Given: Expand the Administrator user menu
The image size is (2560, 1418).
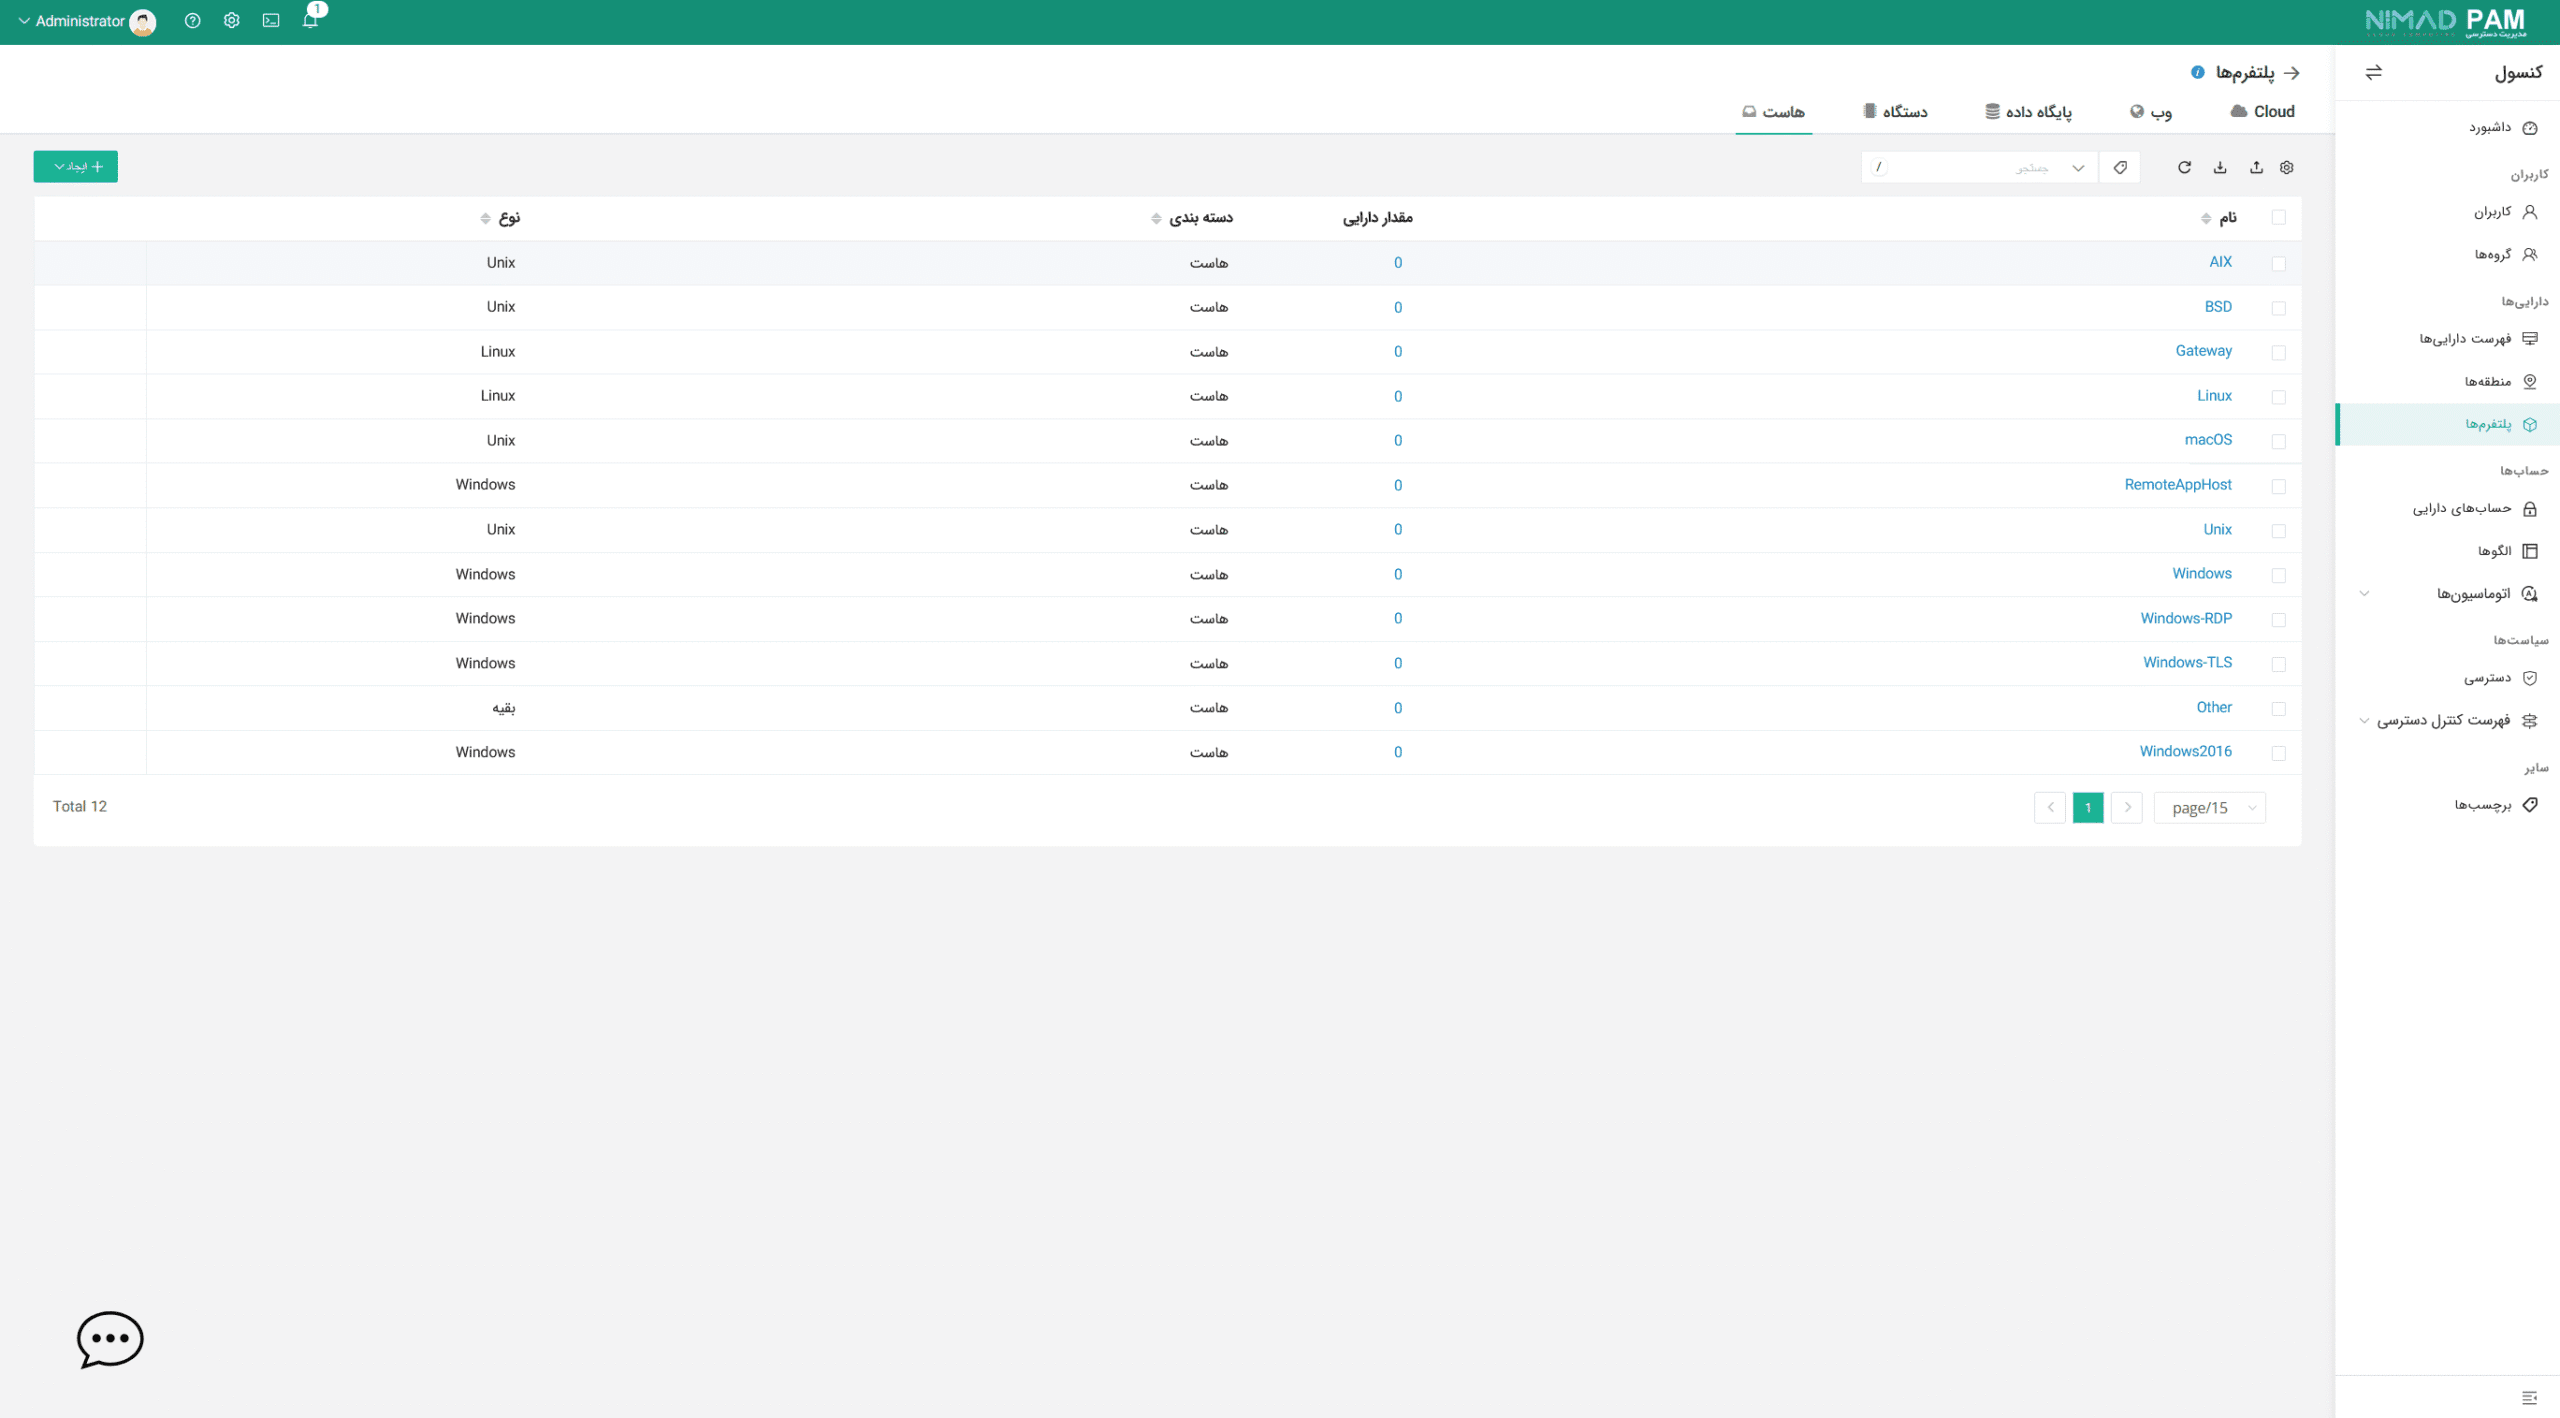Looking at the screenshot, I should [80, 21].
